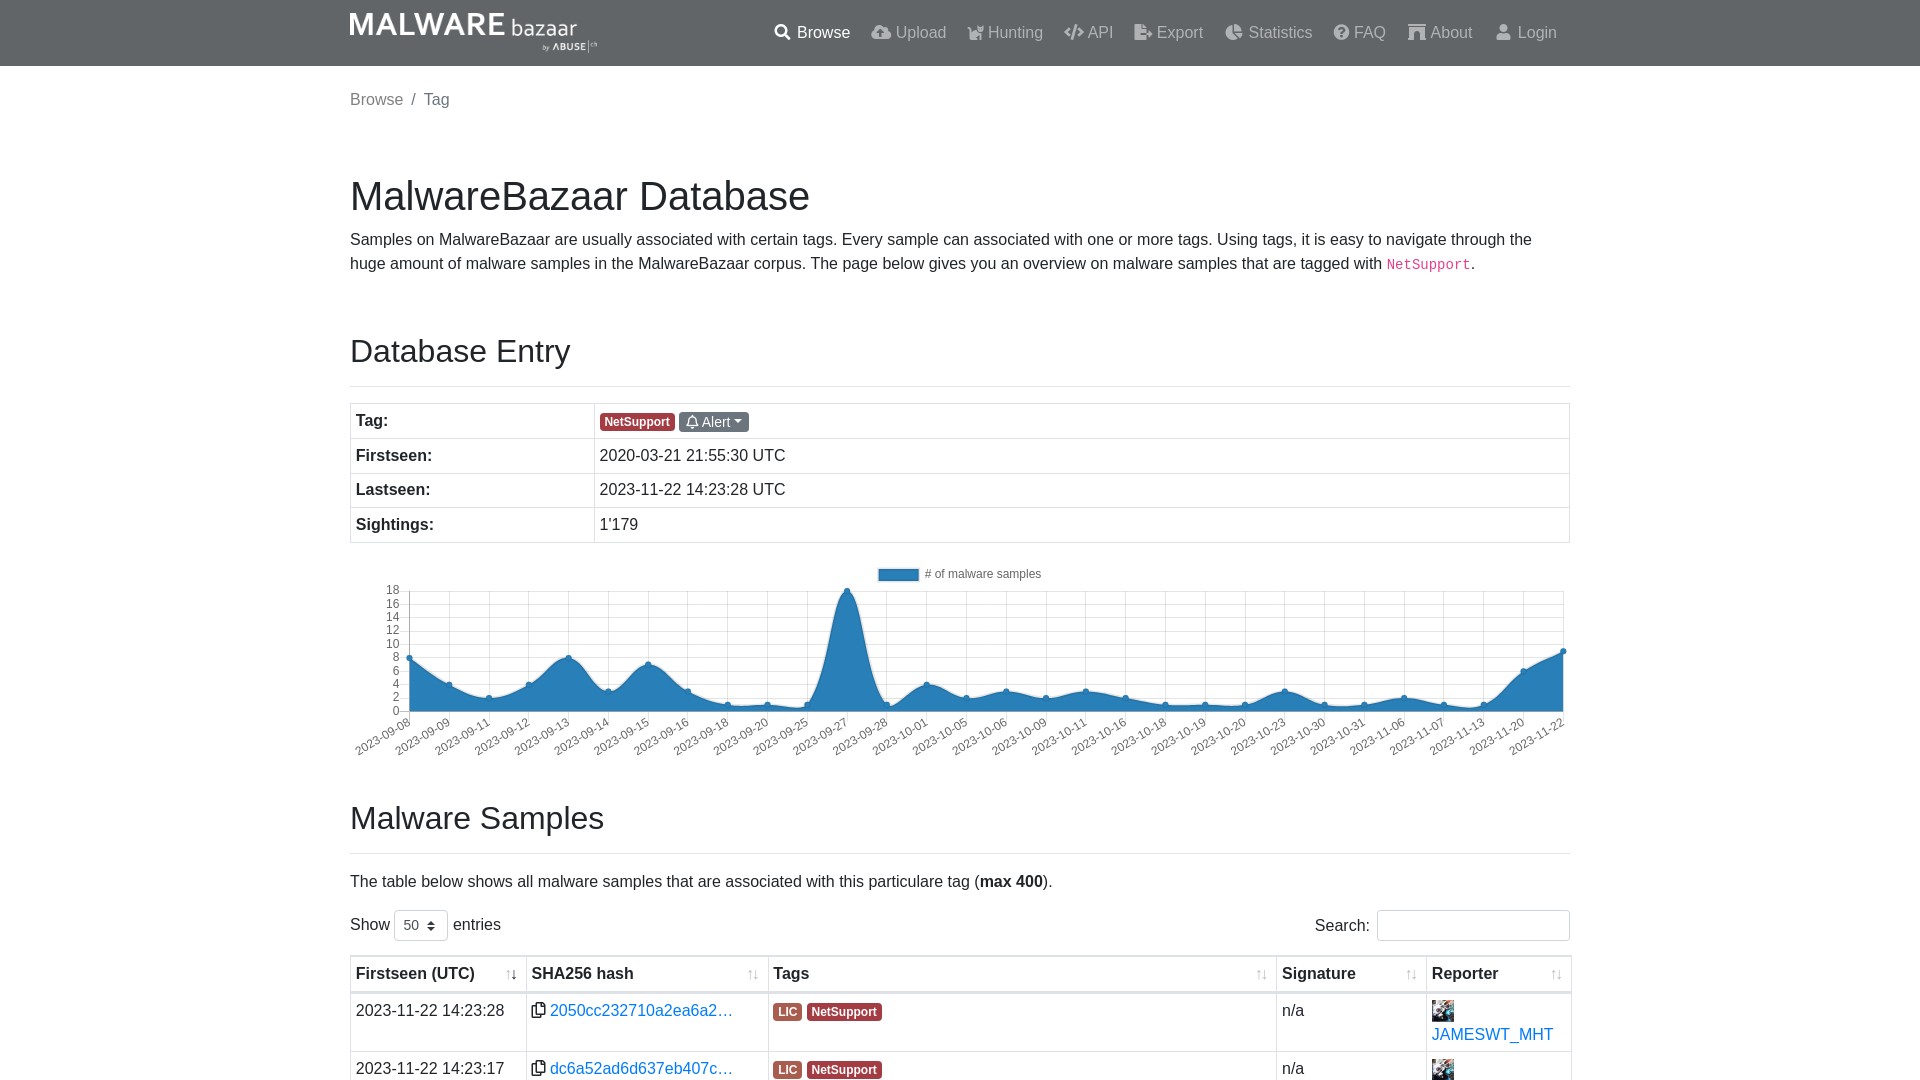Select NetSupport tag in the 14:23:28 row
1920x1080 pixels.
coord(844,1012)
